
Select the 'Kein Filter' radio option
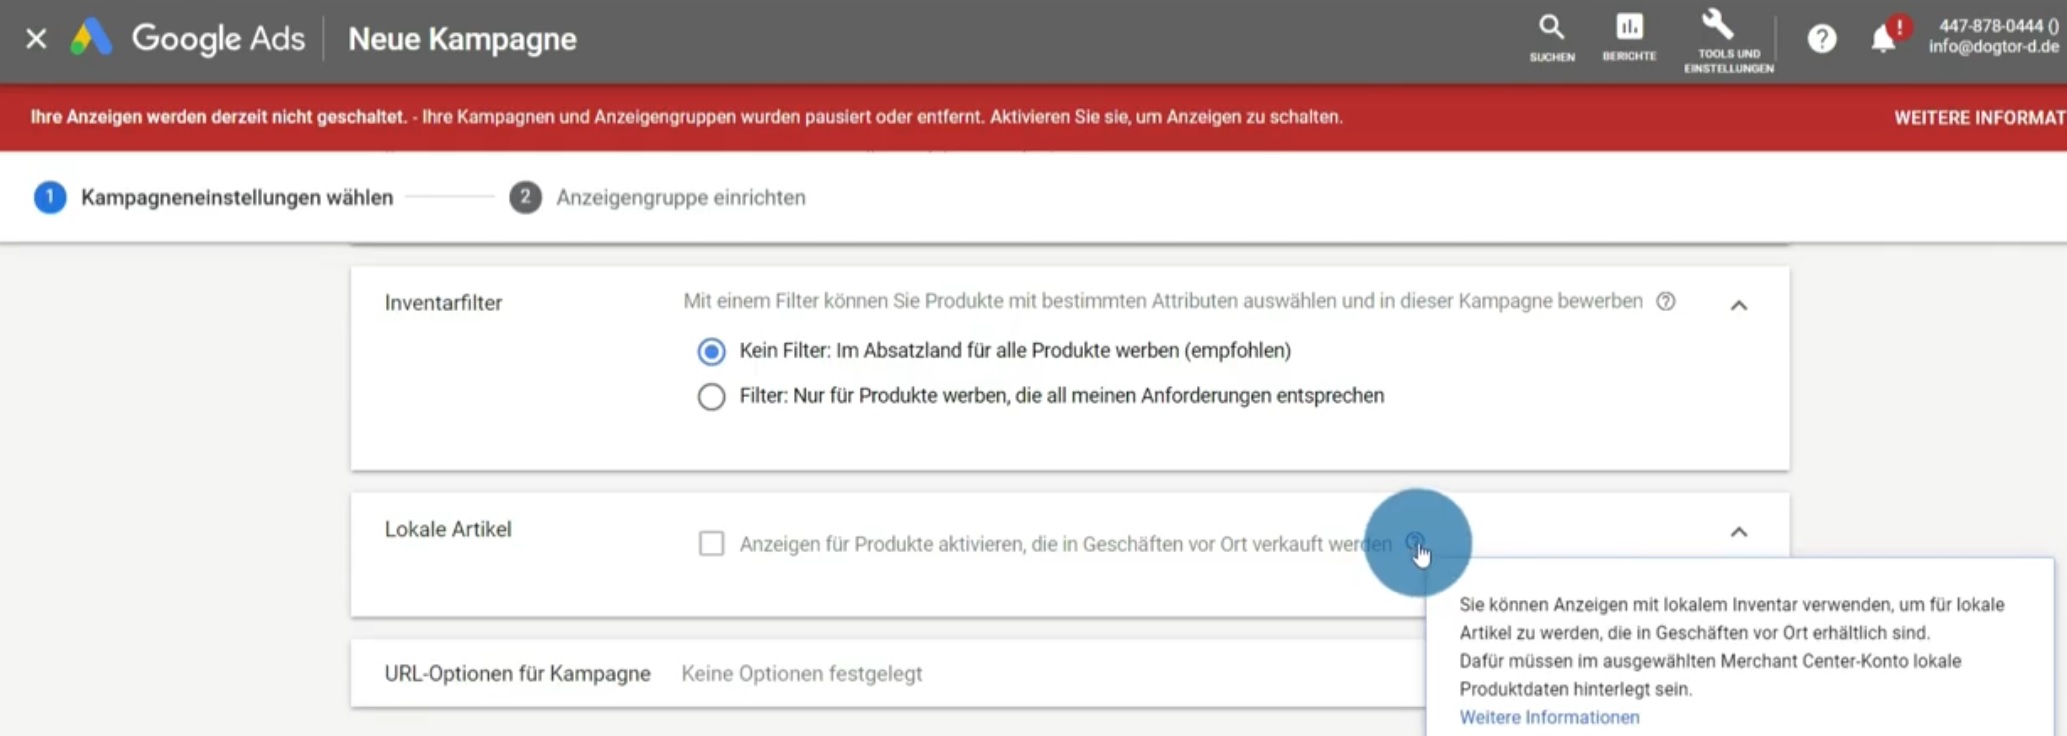click(x=711, y=351)
